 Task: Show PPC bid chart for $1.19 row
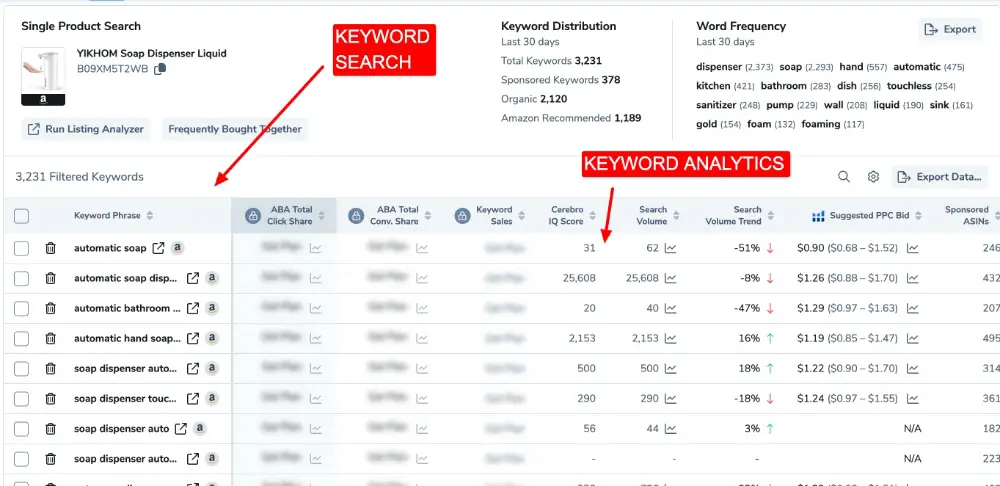coord(913,338)
